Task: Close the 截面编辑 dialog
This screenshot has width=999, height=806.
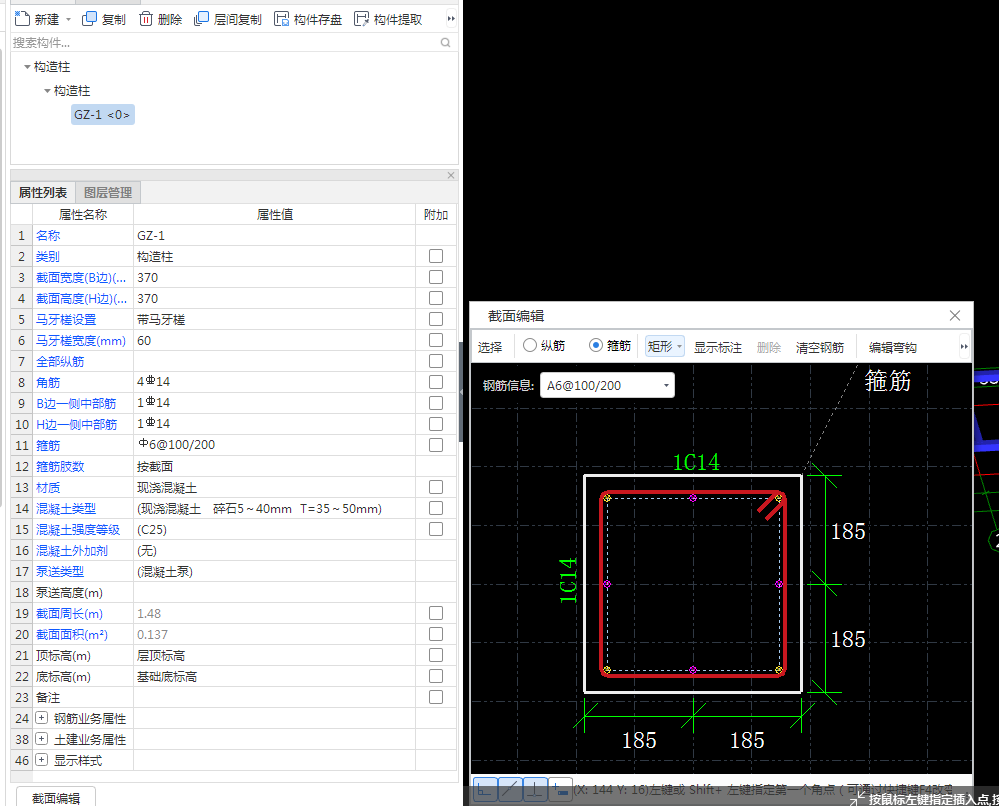Action: (x=954, y=315)
